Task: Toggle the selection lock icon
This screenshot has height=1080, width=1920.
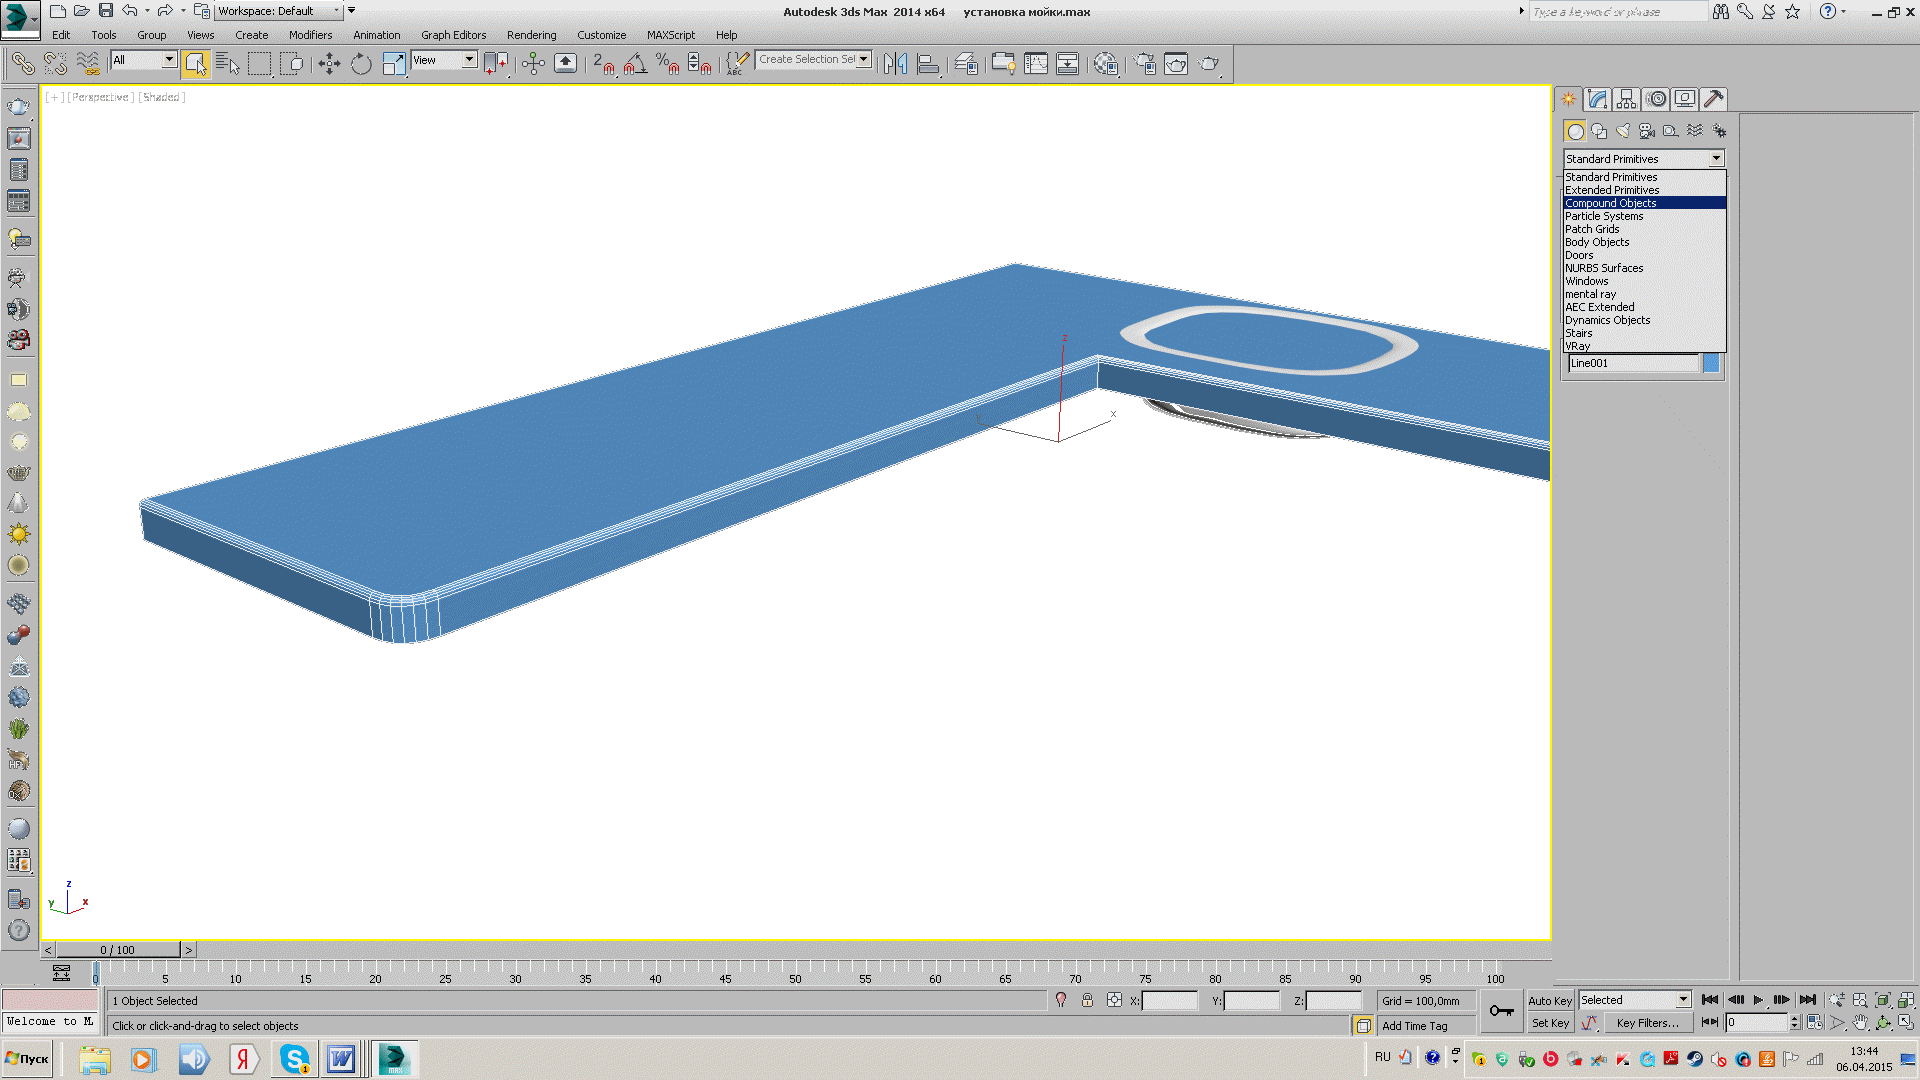Action: click(x=1087, y=1000)
